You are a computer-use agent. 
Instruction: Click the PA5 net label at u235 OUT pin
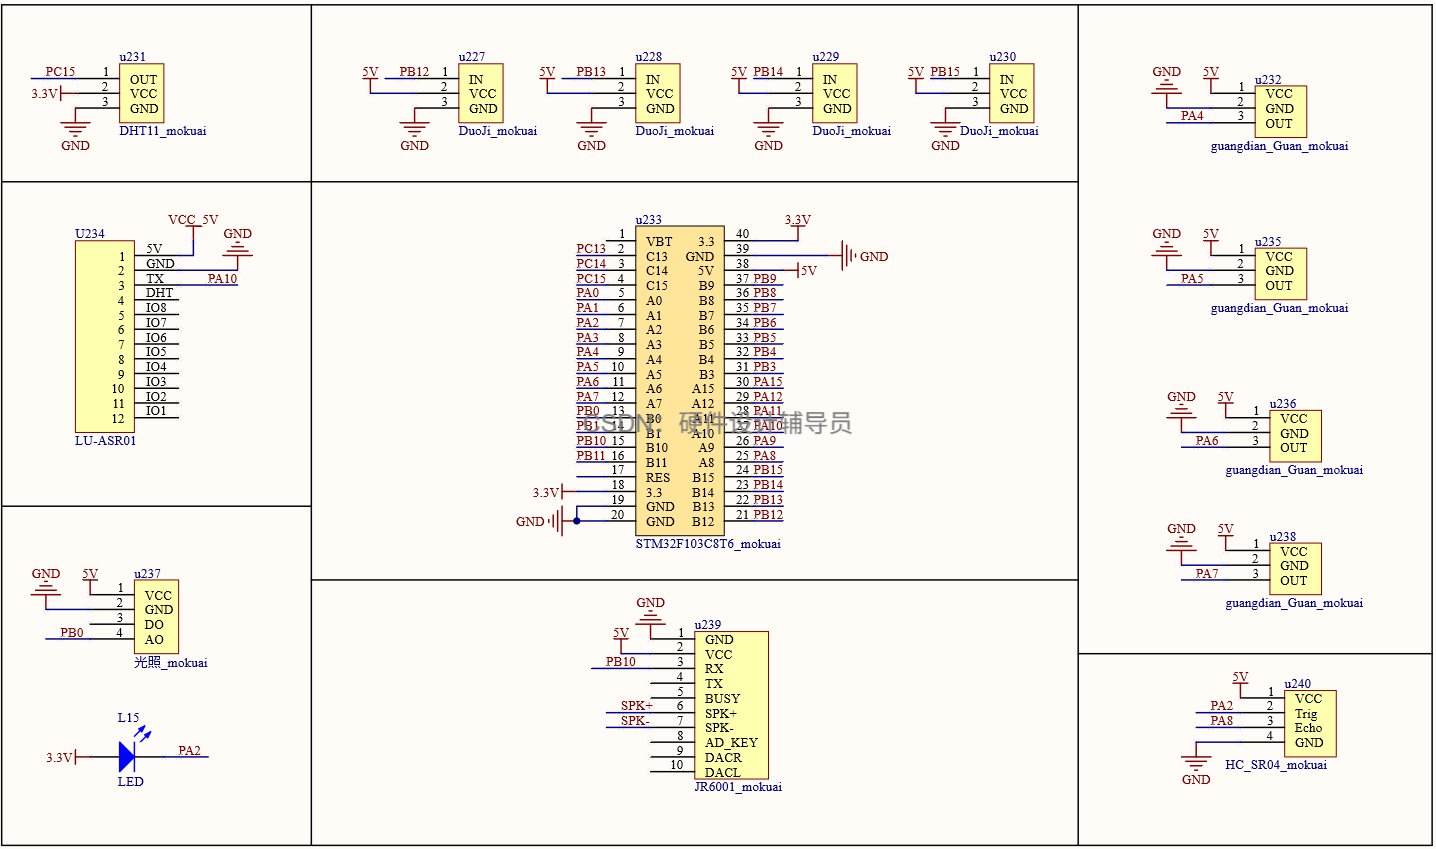click(x=1192, y=279)
